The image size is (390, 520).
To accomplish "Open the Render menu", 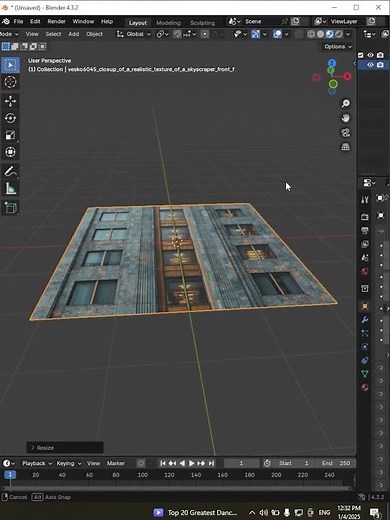I will click(x=56, y=22).
